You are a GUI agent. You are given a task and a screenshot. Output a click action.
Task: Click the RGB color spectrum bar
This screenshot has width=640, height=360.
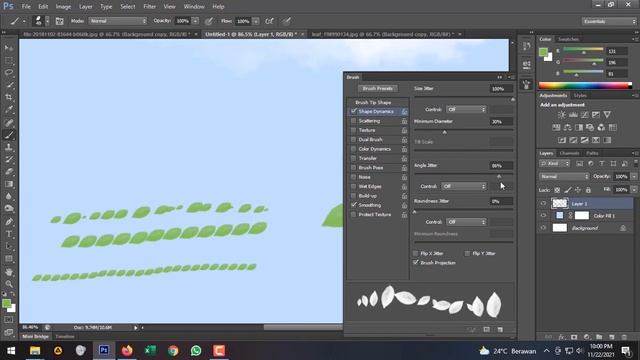point(585,85)
